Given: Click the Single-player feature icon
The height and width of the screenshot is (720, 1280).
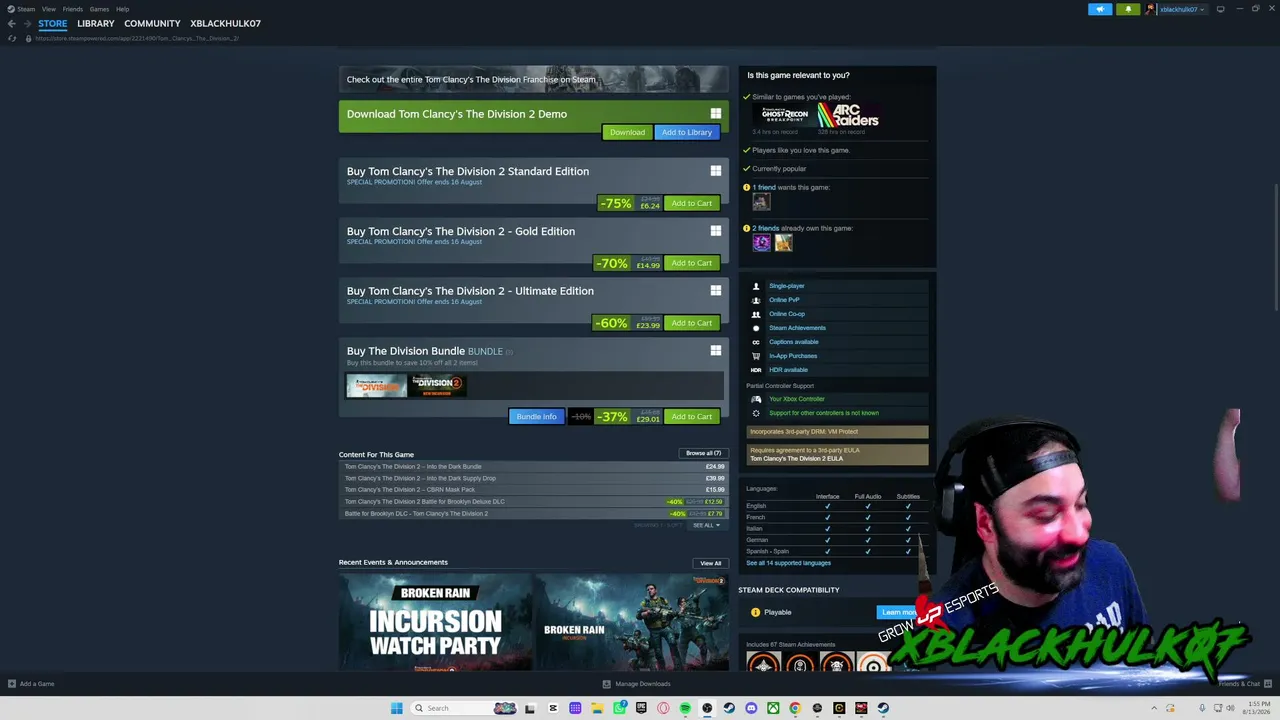Looking at the screenshot, I should [756, 286].
